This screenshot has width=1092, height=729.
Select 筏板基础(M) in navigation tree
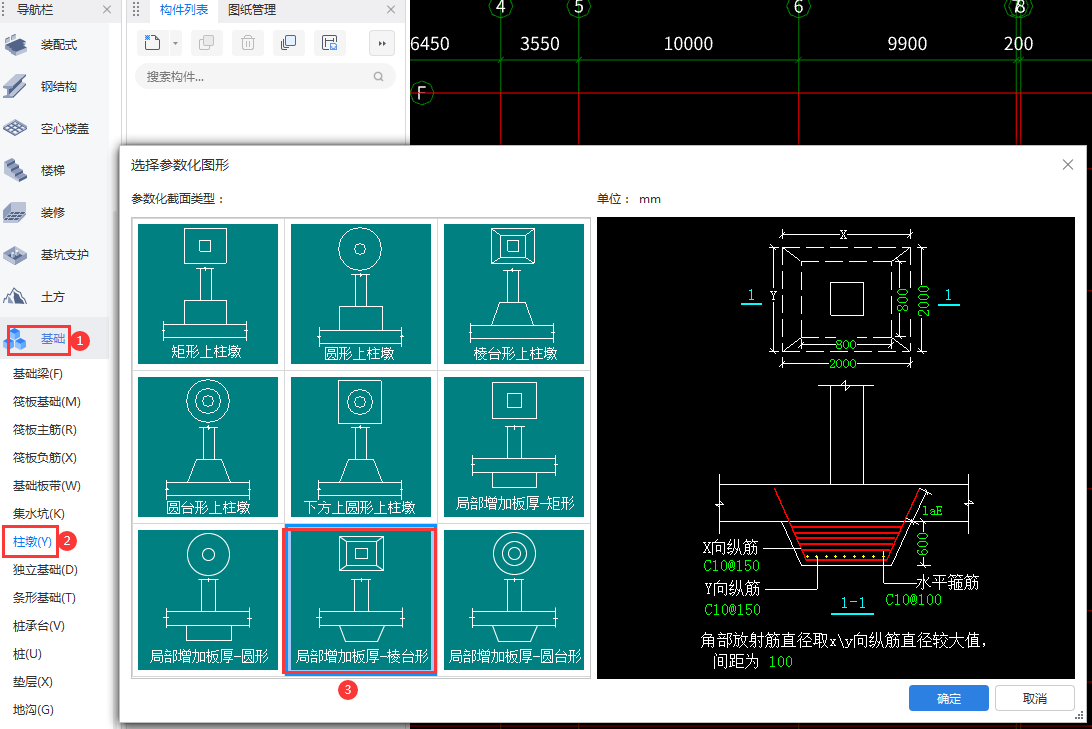pos(47,402)
